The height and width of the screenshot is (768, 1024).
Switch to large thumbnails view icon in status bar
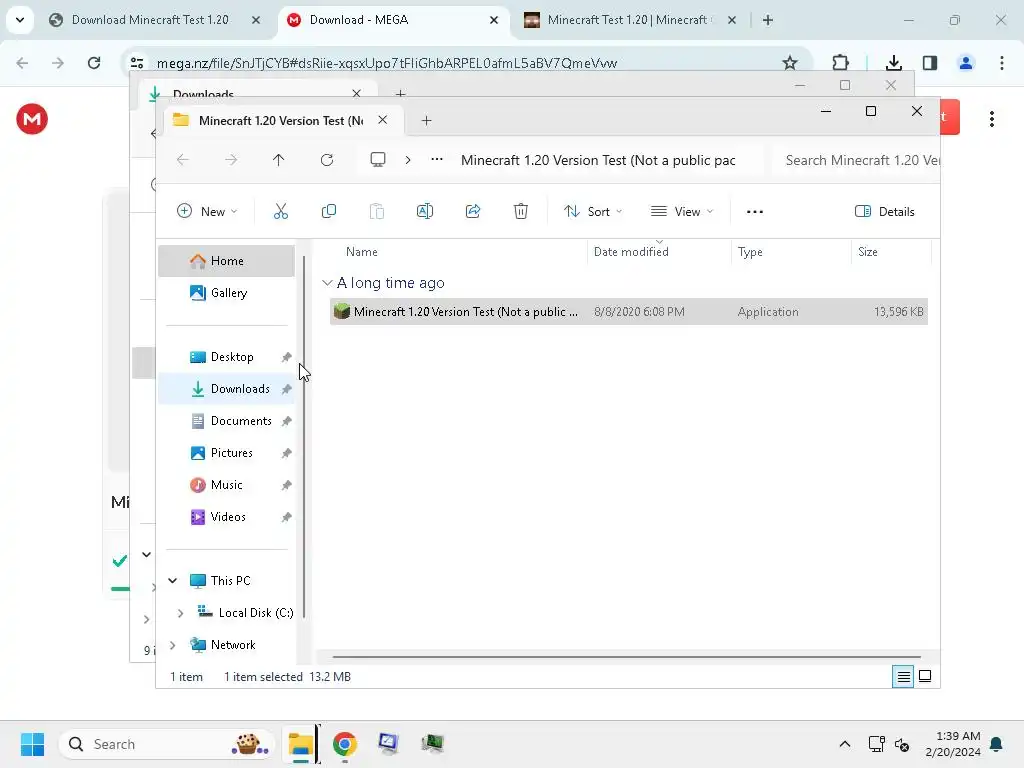925,677
